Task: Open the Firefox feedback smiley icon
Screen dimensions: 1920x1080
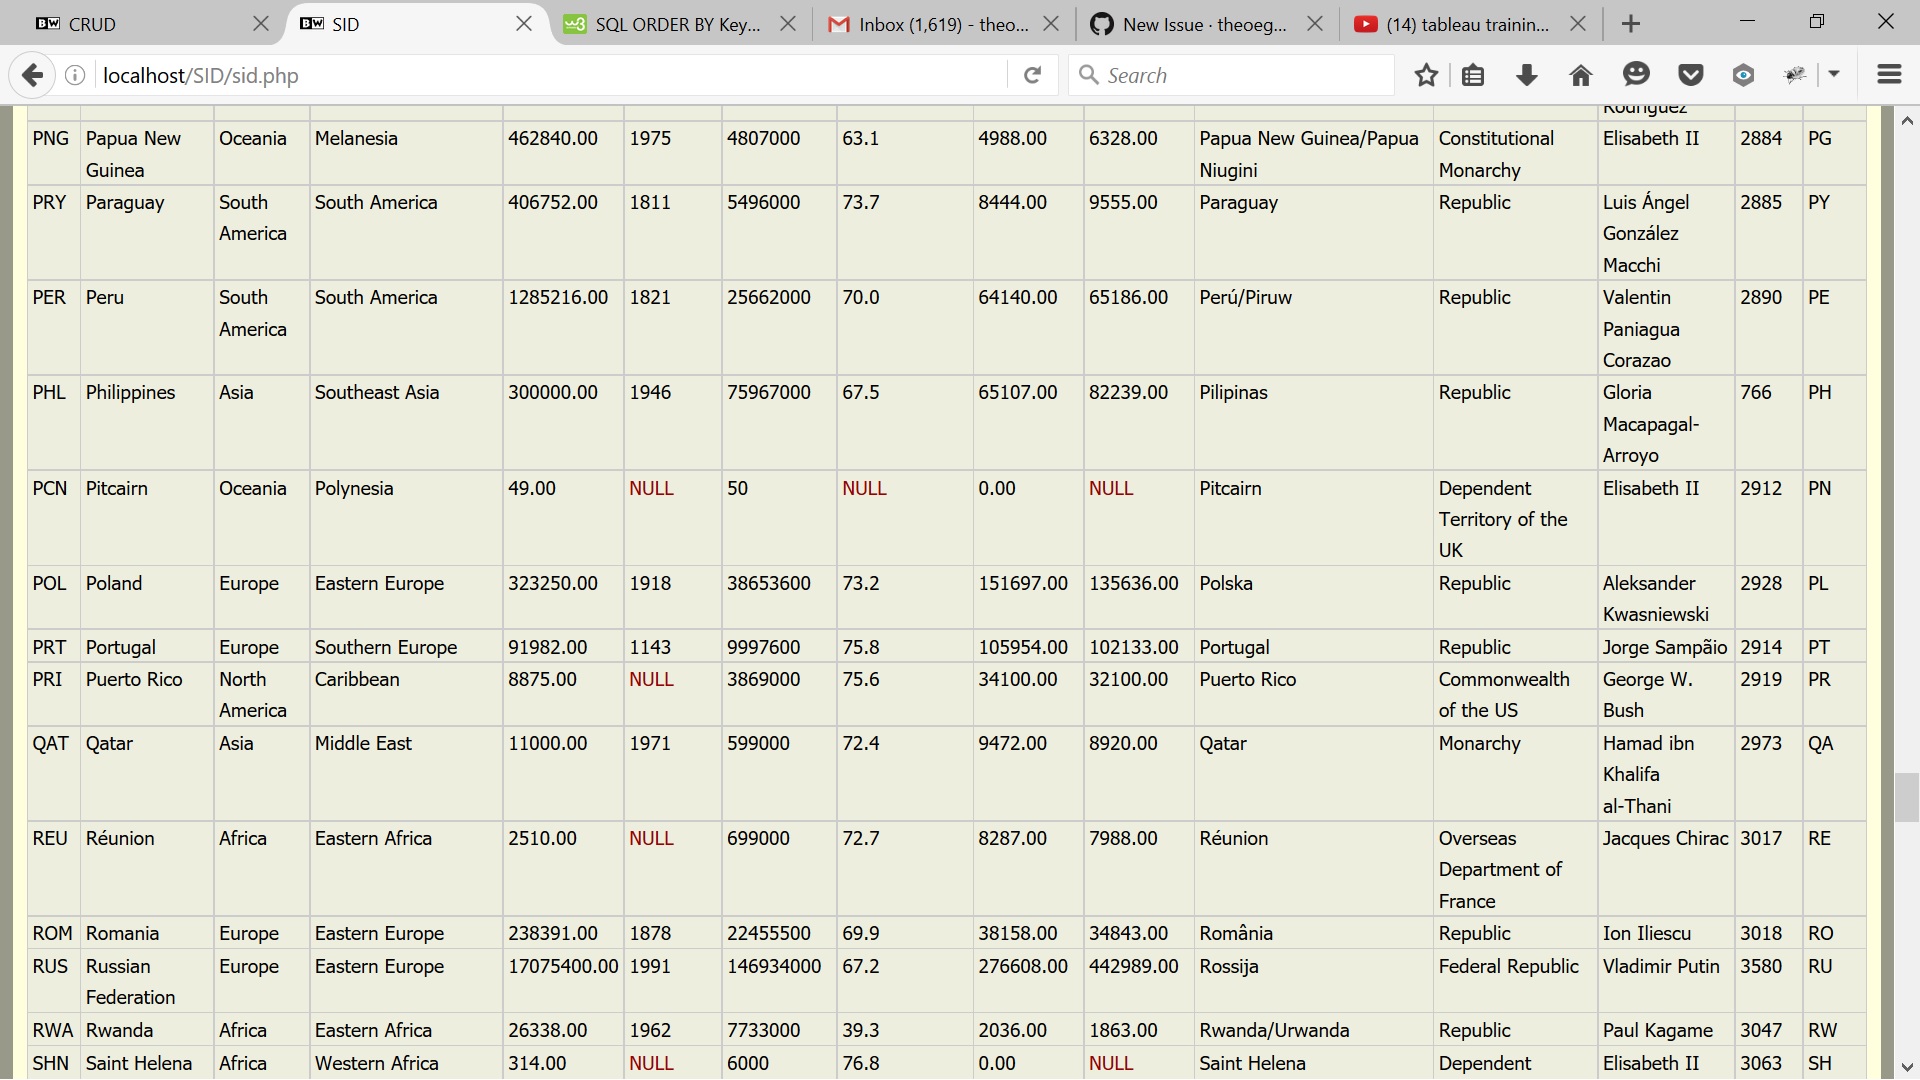Action: coord(1637,74)
